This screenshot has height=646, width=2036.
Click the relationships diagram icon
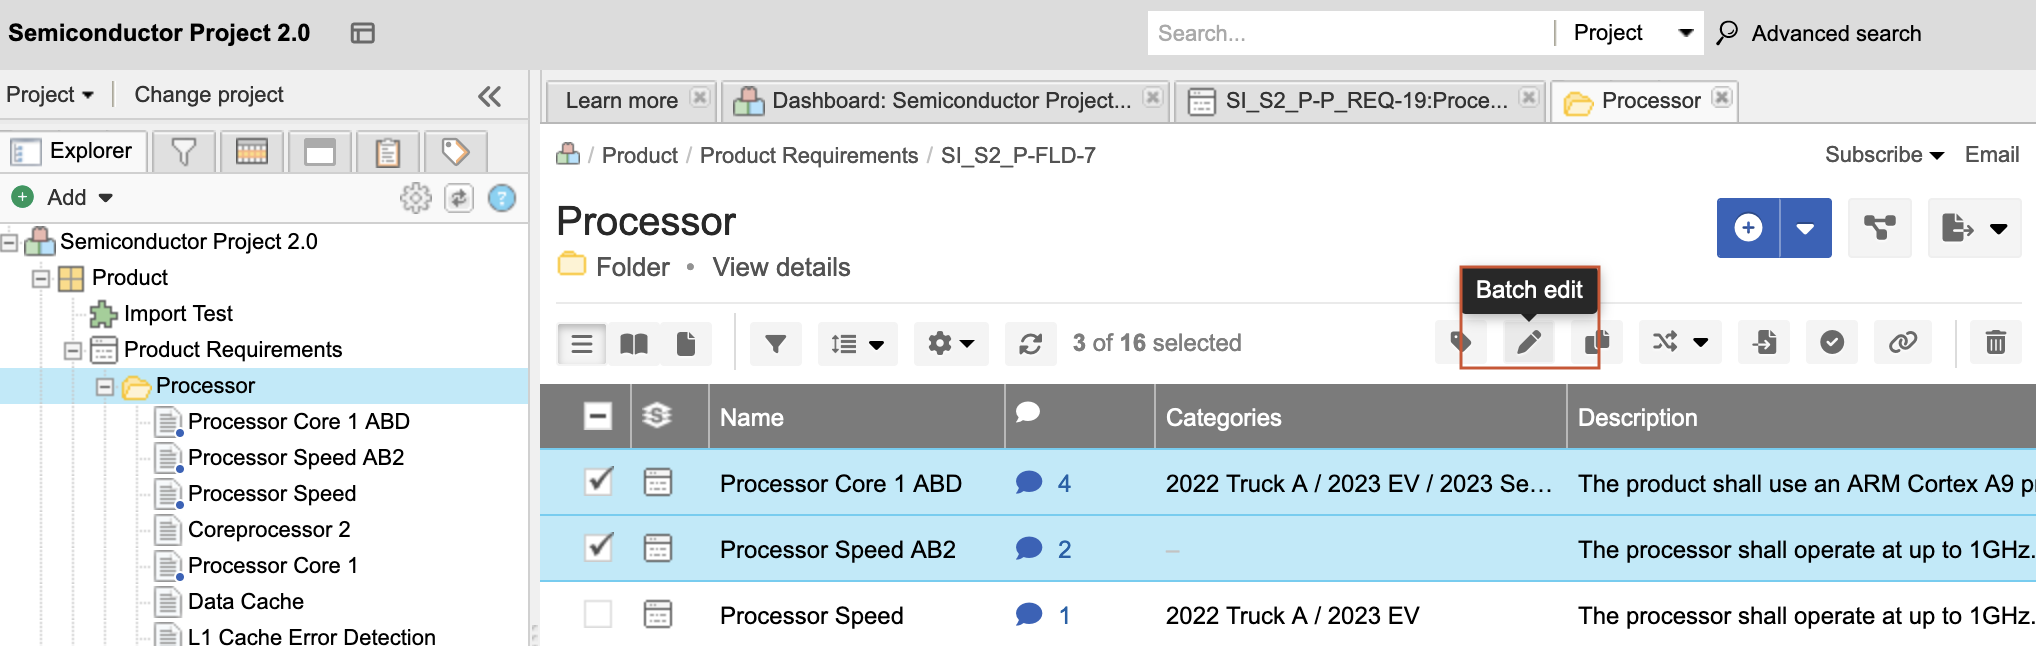(x=1880, y=228)
